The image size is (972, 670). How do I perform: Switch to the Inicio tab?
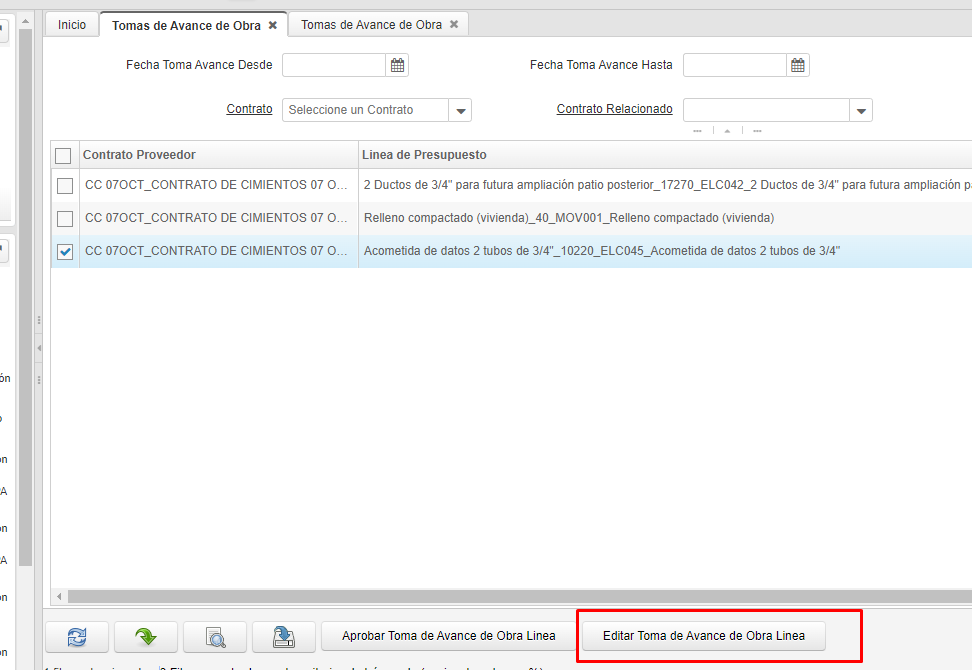72,25
